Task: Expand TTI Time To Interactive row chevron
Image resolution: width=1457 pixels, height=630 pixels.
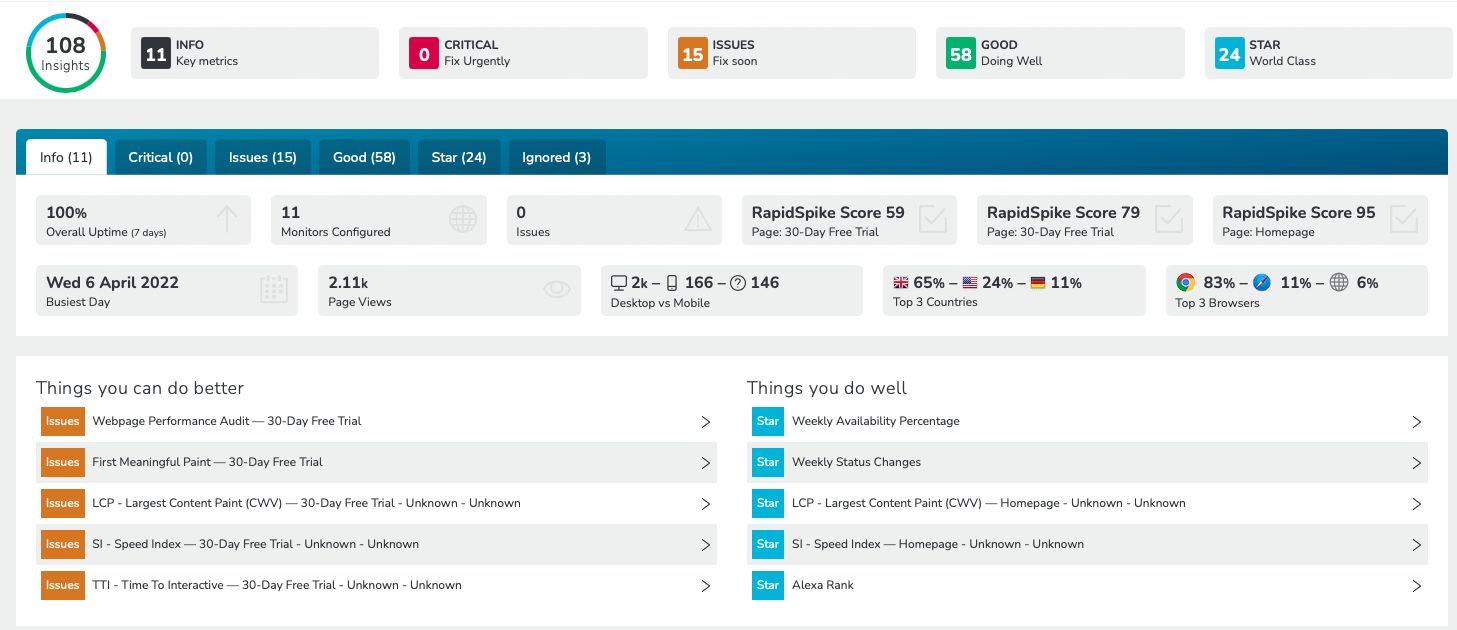Action: 705,586
